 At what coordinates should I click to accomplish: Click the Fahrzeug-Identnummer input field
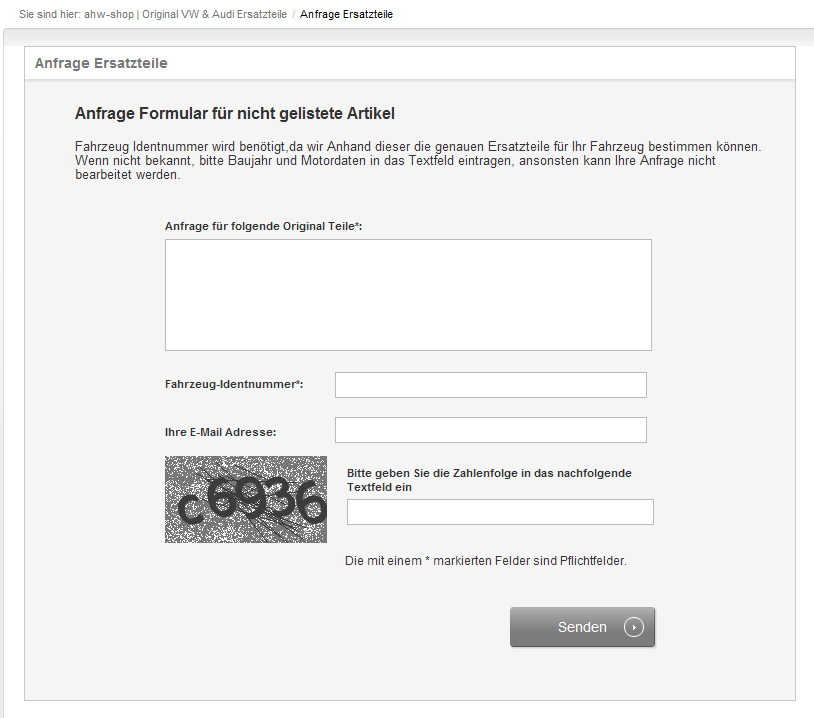(491, 385)
